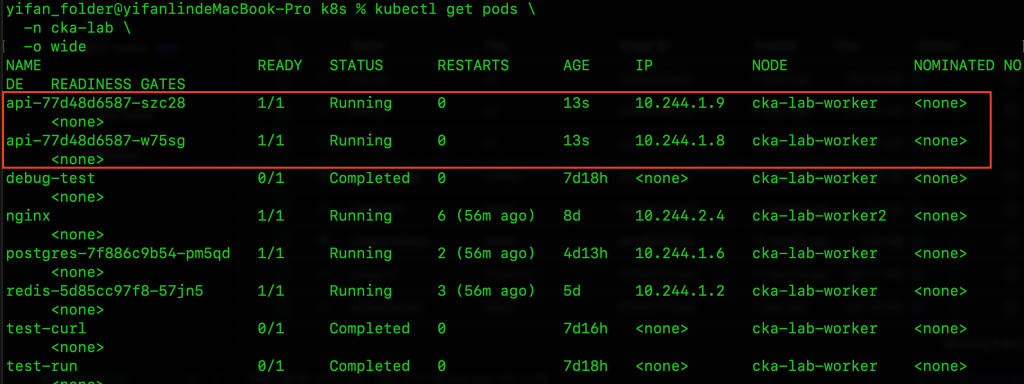Select pod name redis-5d85cc97f8-57jn5
The width and height of the screenshot is (1024, 384).
pos(104,291)
